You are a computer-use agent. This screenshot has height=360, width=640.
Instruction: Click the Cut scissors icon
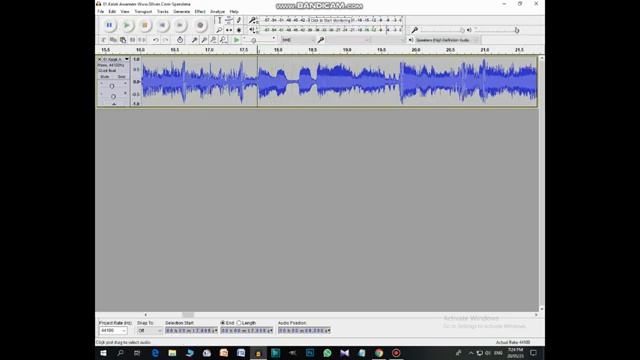(104, 40)
